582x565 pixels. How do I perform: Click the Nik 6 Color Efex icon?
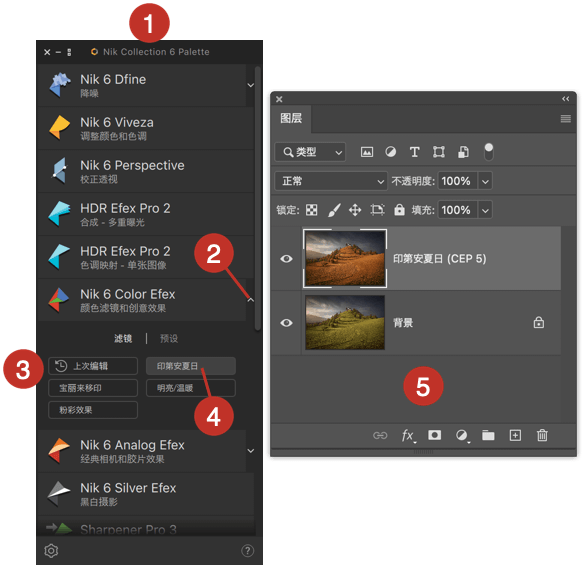pos(59,300)
